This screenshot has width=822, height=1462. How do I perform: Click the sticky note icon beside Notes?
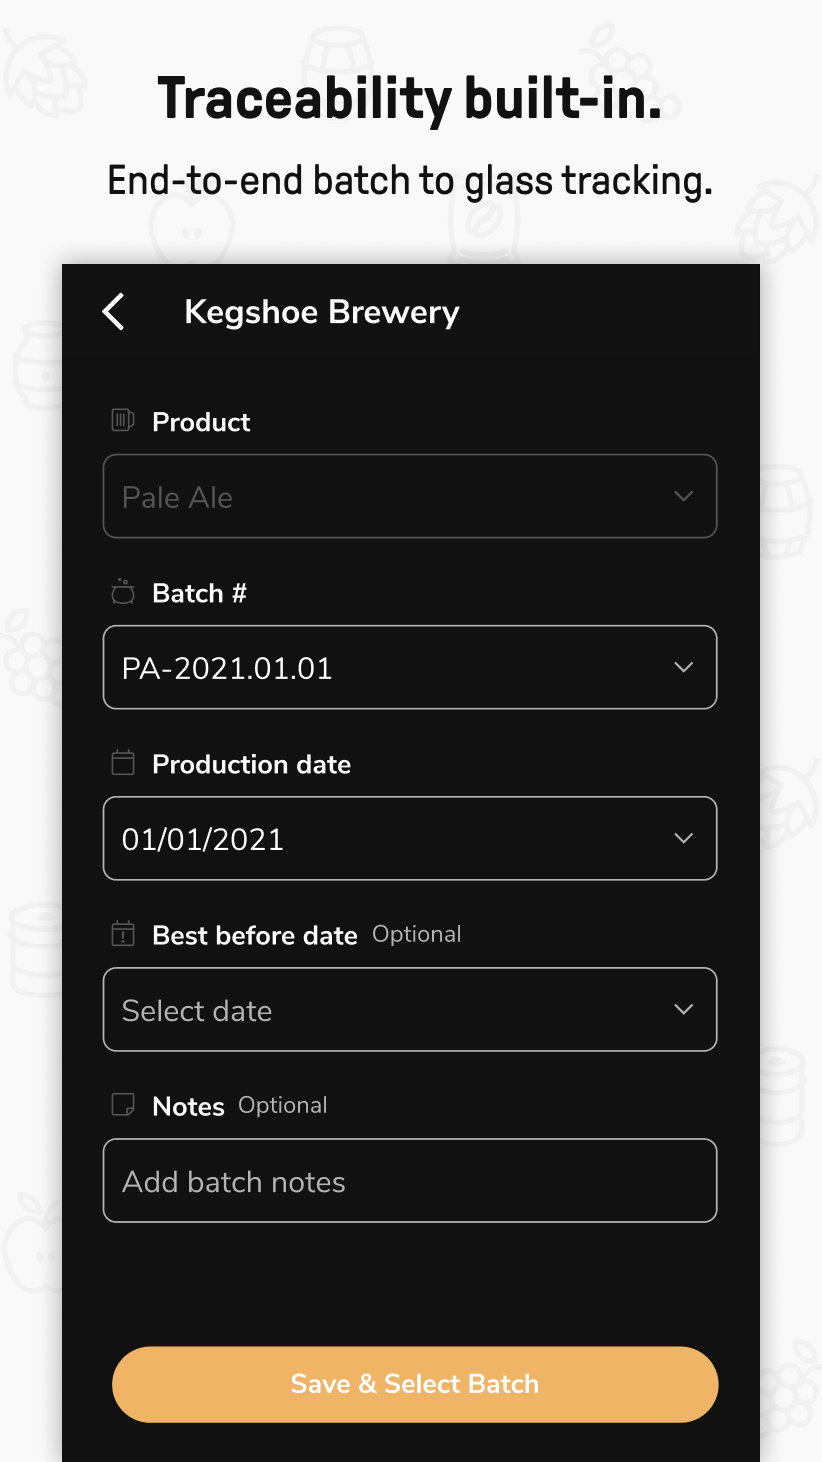tap(122, 1105)
